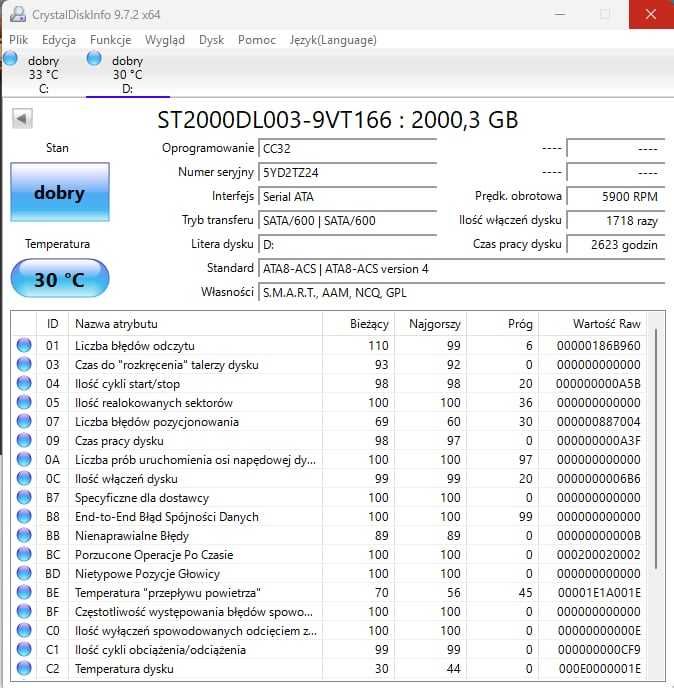Click status orb for attribute BC
Viewport: 674px width, 688px height.
[x=24, y=555]
